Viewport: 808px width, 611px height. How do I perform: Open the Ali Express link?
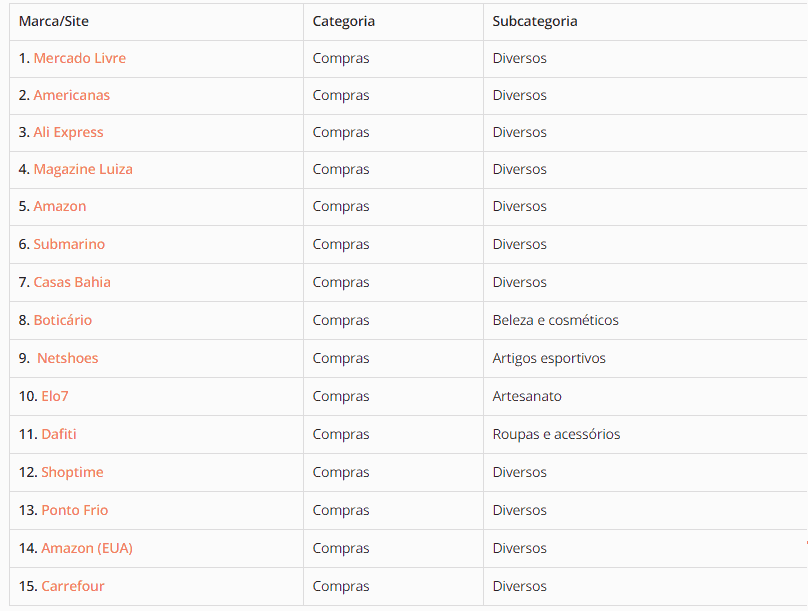pos(68,132)
